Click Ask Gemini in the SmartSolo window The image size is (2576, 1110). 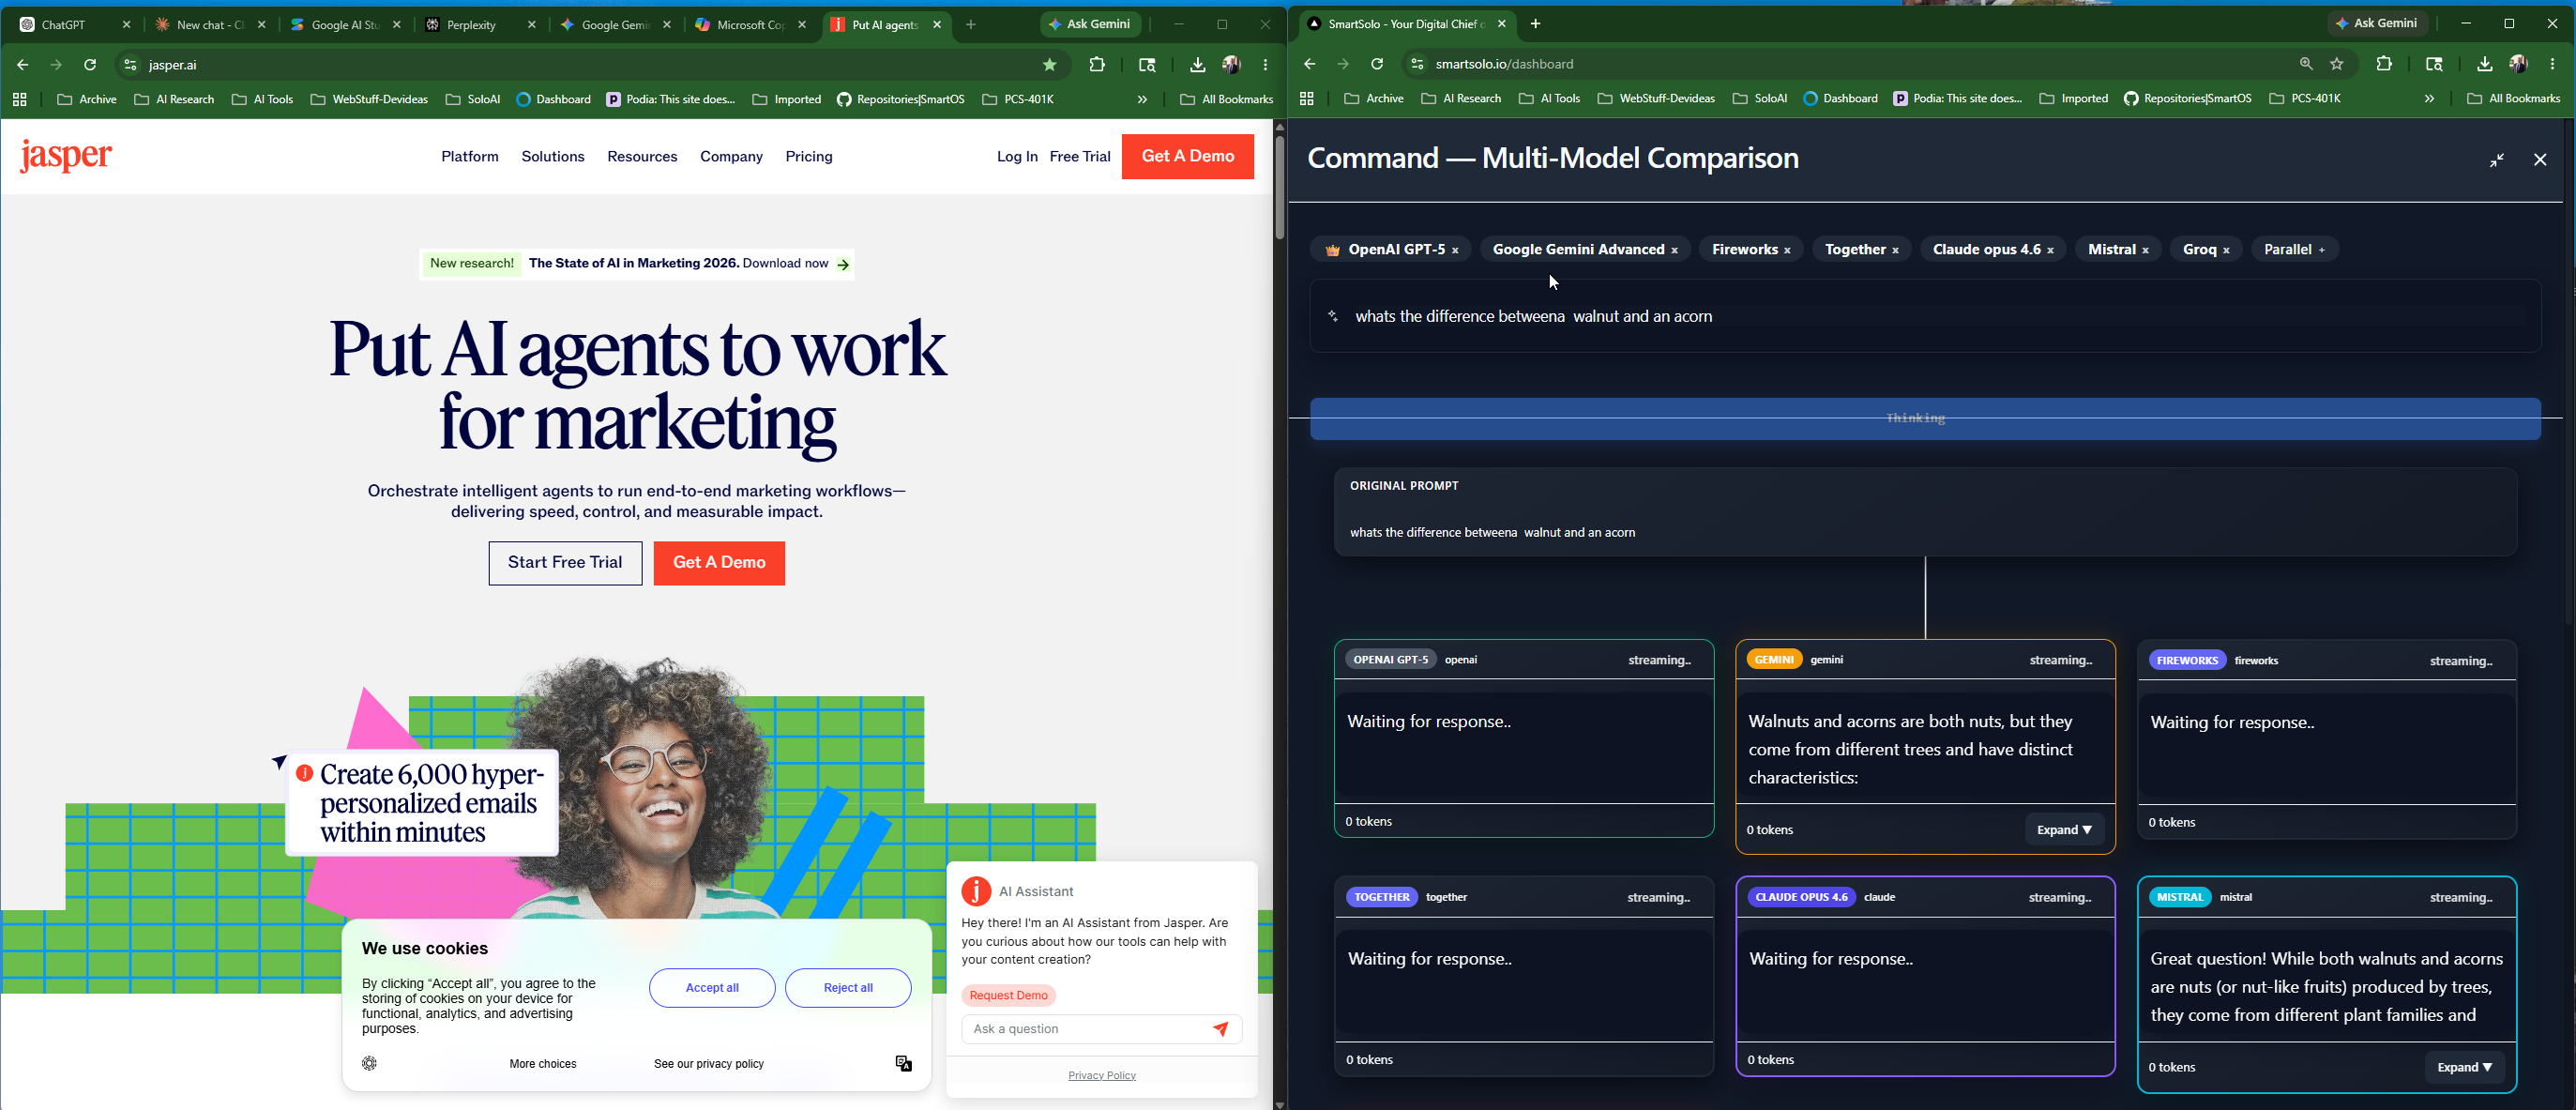tap(2377, 24)
